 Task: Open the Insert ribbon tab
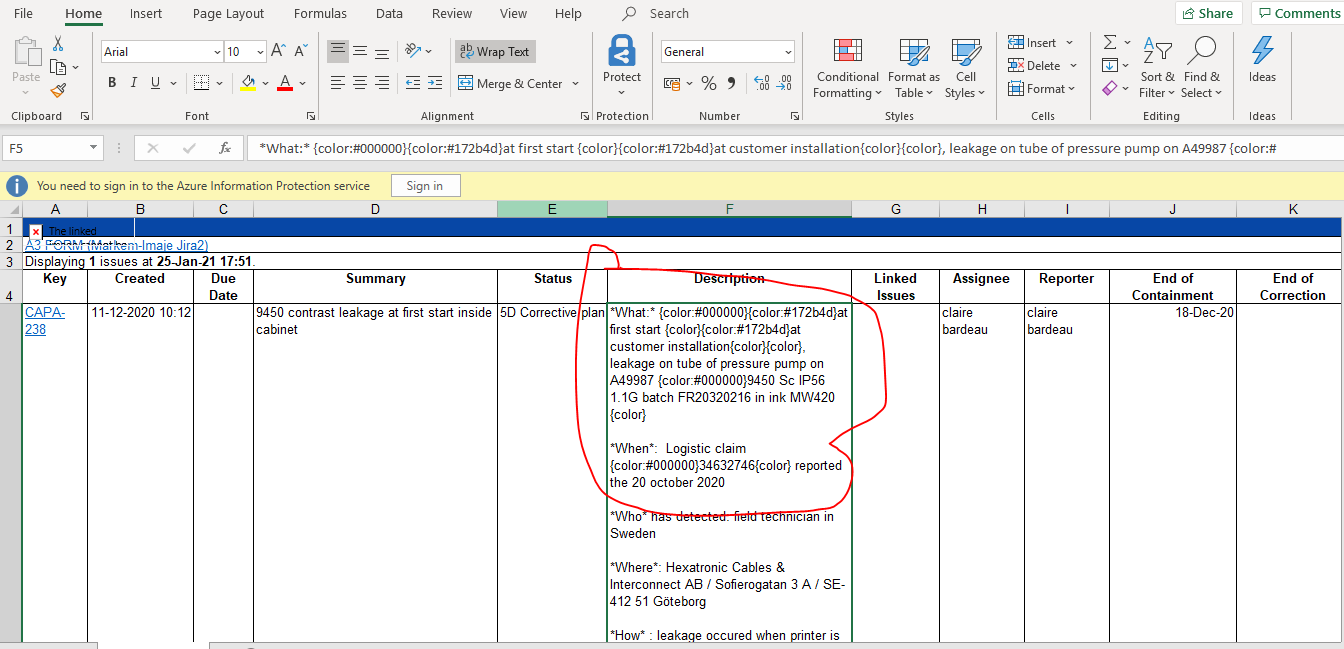tap(146, 14)
